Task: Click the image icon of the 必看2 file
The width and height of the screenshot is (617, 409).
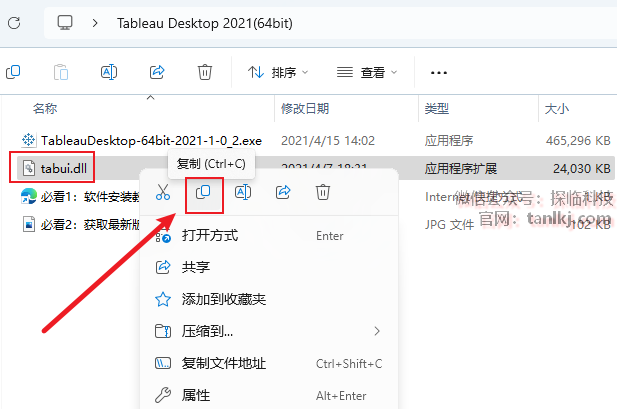Action: pos(29,224)
